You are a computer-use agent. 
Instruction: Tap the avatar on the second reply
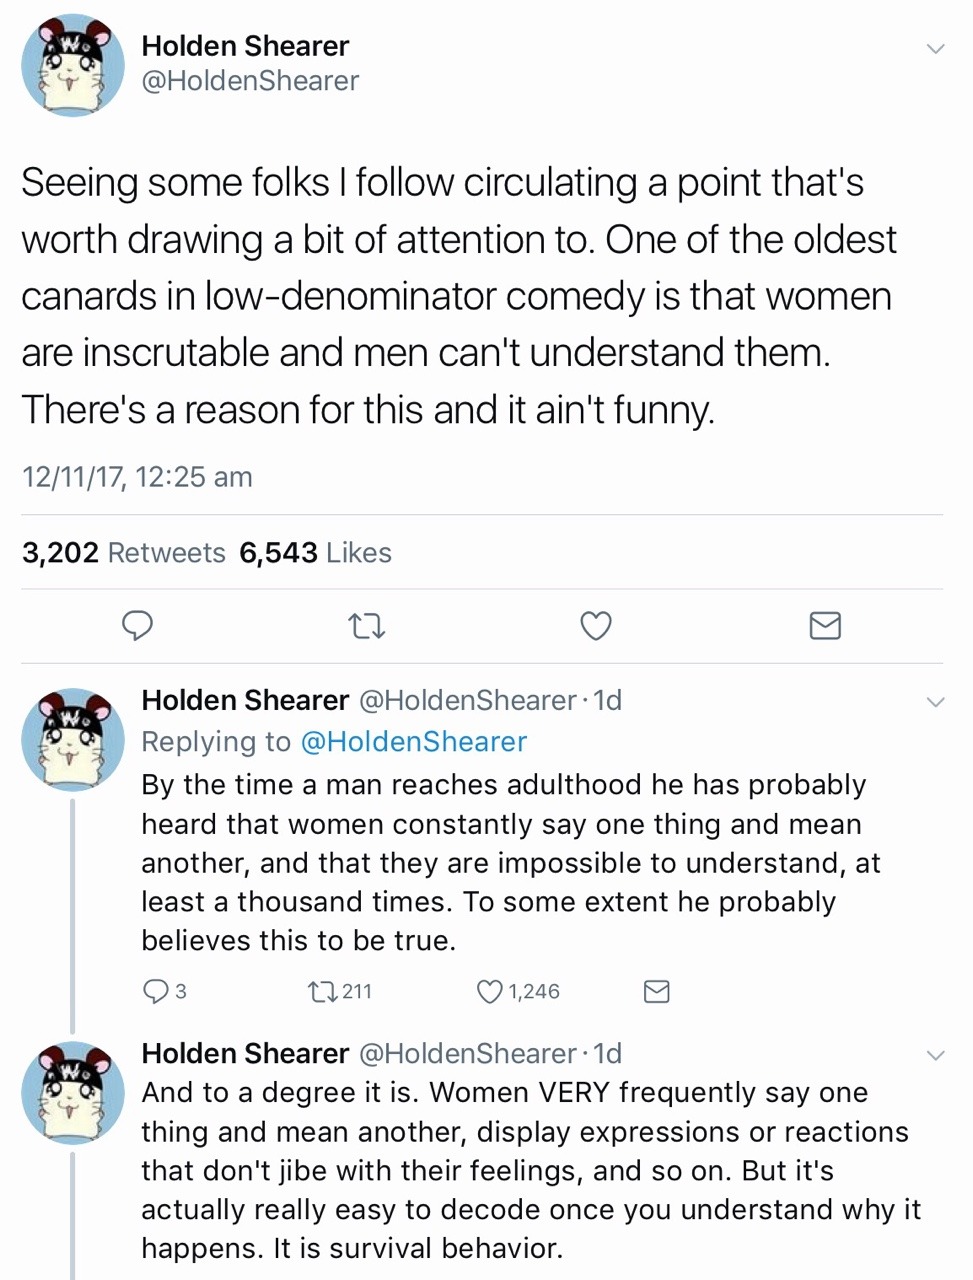click(73, 1092)
